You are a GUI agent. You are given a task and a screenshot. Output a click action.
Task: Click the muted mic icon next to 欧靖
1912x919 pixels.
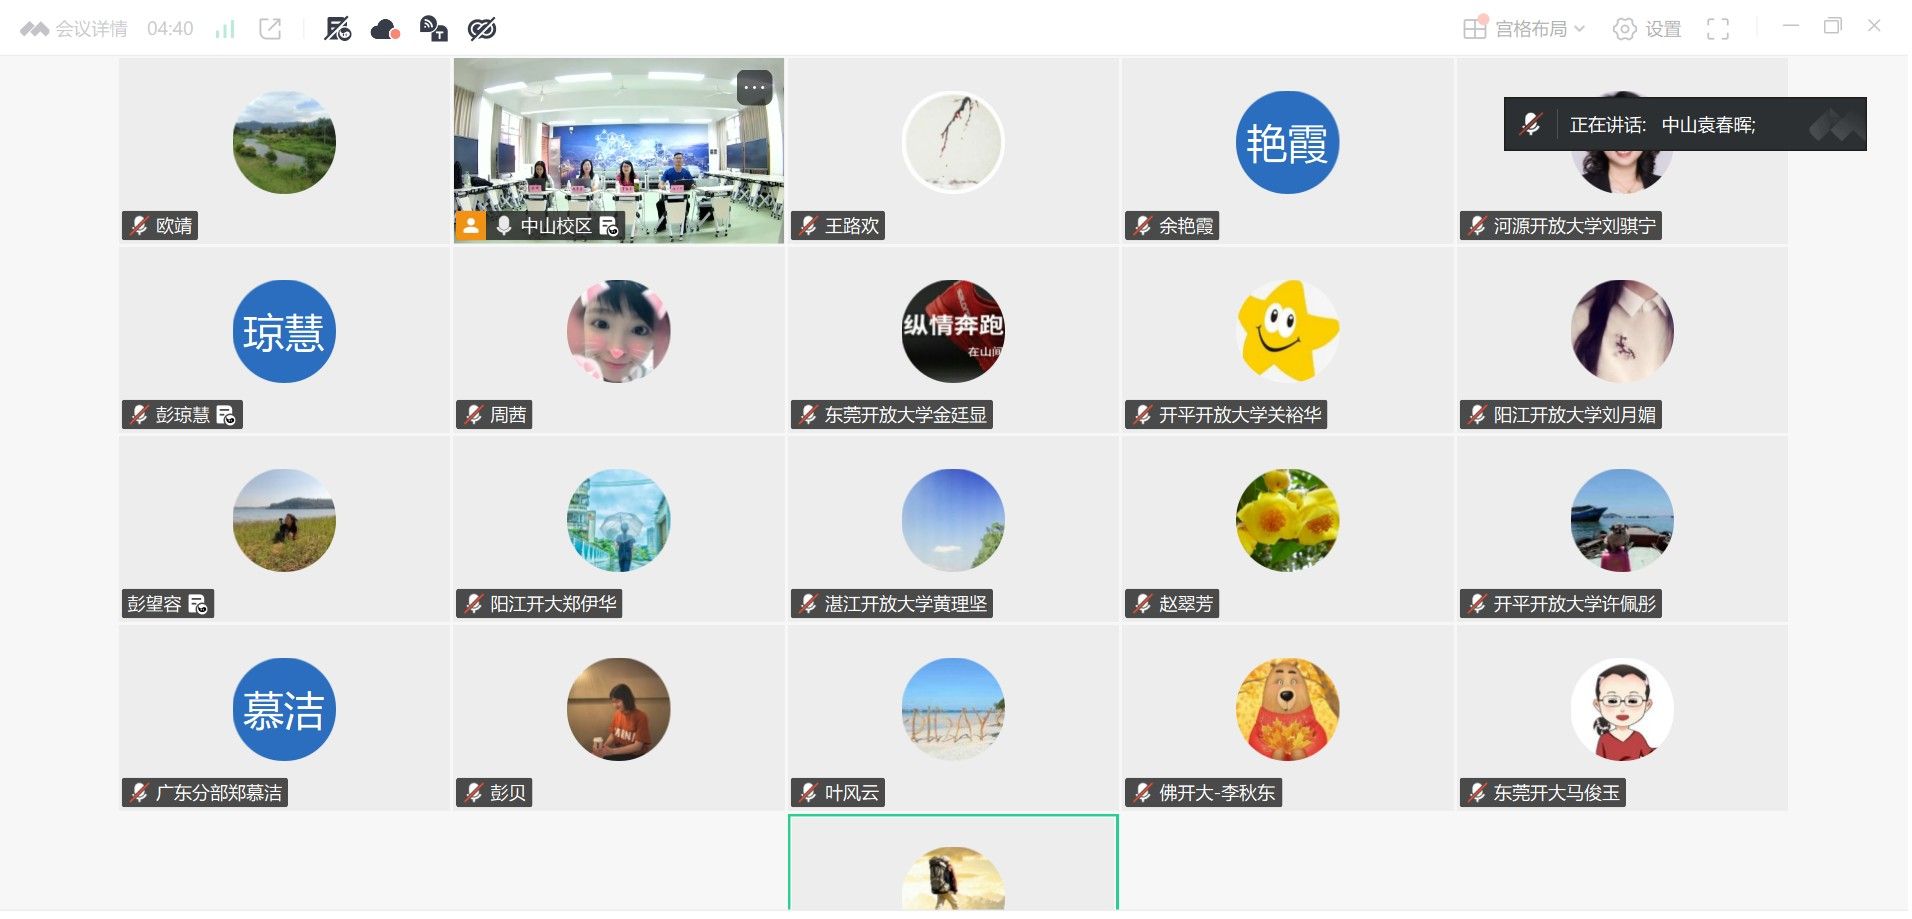click(139, 226)
